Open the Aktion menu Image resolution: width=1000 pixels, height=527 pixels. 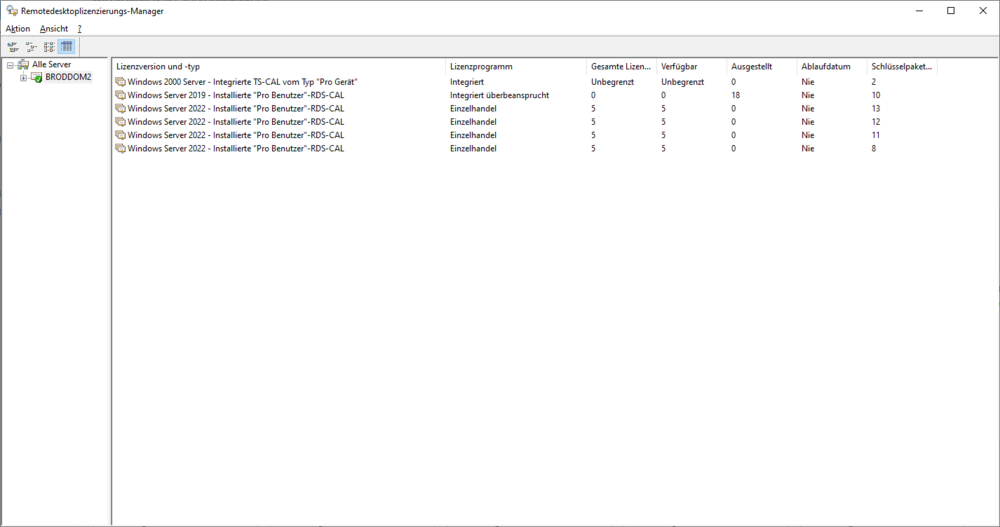pyautogui.click(x=18, y=29)
